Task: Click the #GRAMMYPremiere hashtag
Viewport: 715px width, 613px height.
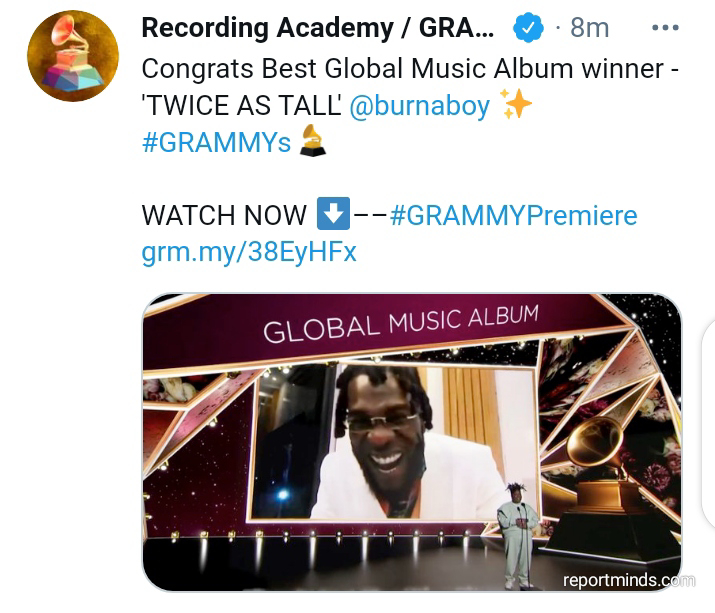Action: coord(514,215)
